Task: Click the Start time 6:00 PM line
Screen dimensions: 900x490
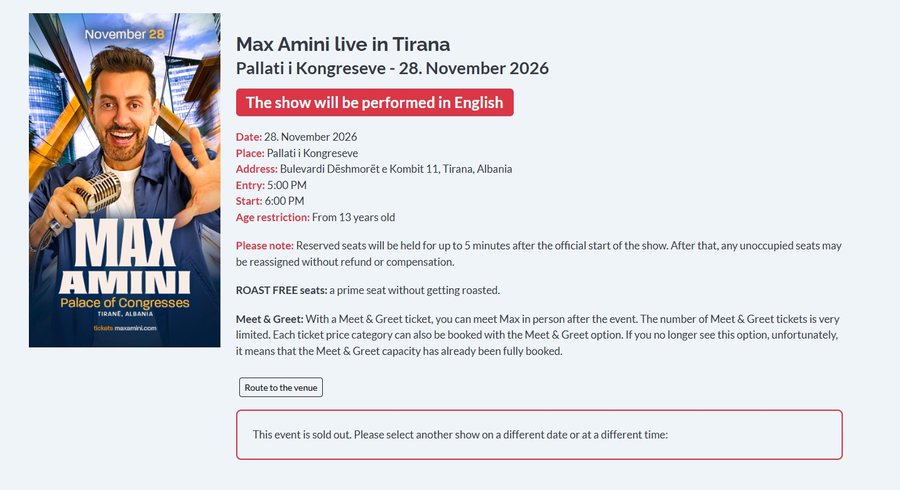Action: (x=270, y=201)
